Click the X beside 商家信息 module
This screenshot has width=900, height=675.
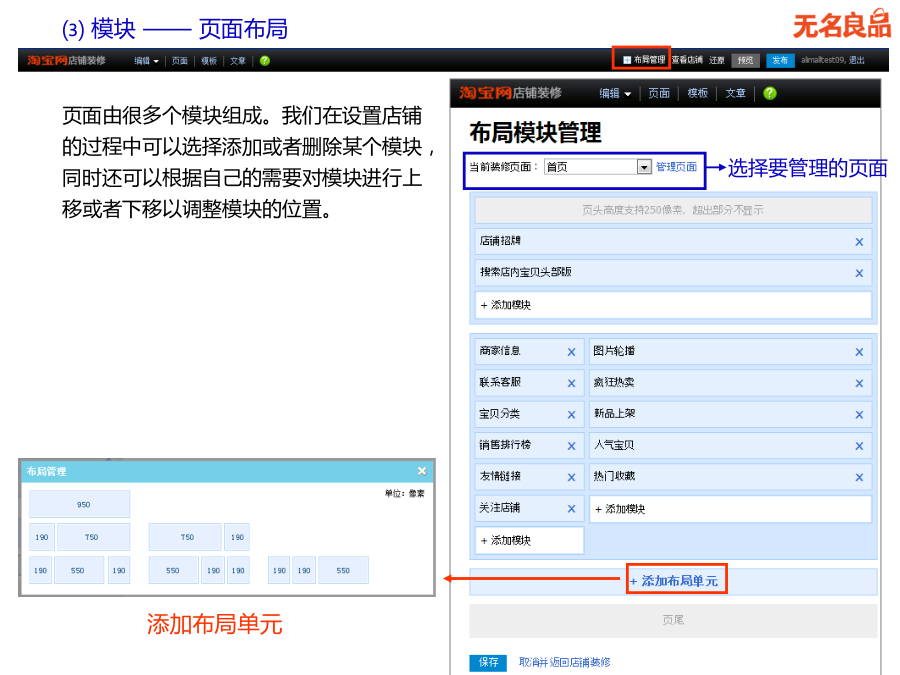click(571, 352)
